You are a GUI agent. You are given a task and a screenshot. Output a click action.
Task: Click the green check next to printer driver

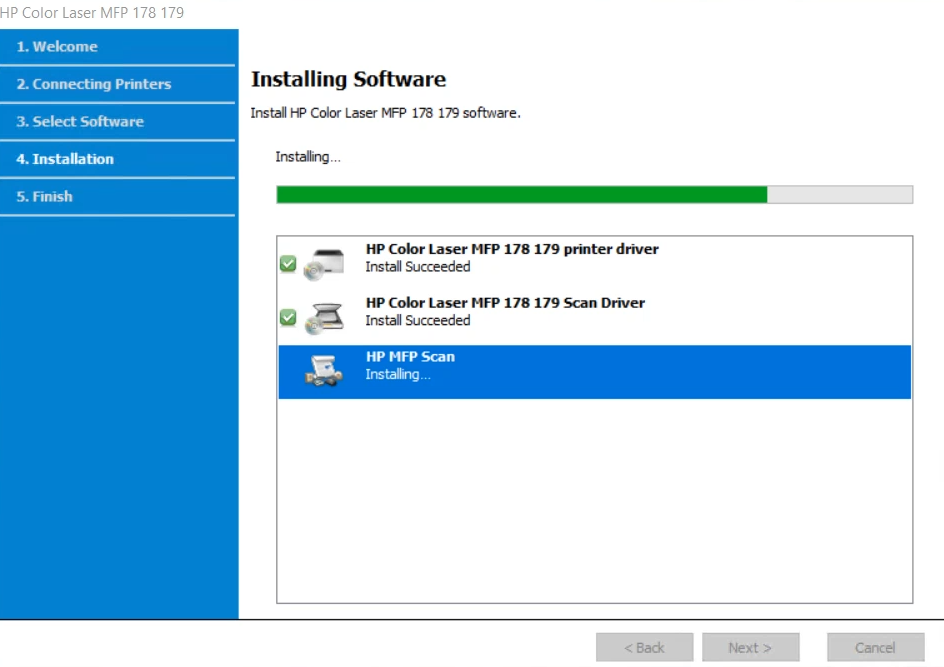[x=288, y=264]
